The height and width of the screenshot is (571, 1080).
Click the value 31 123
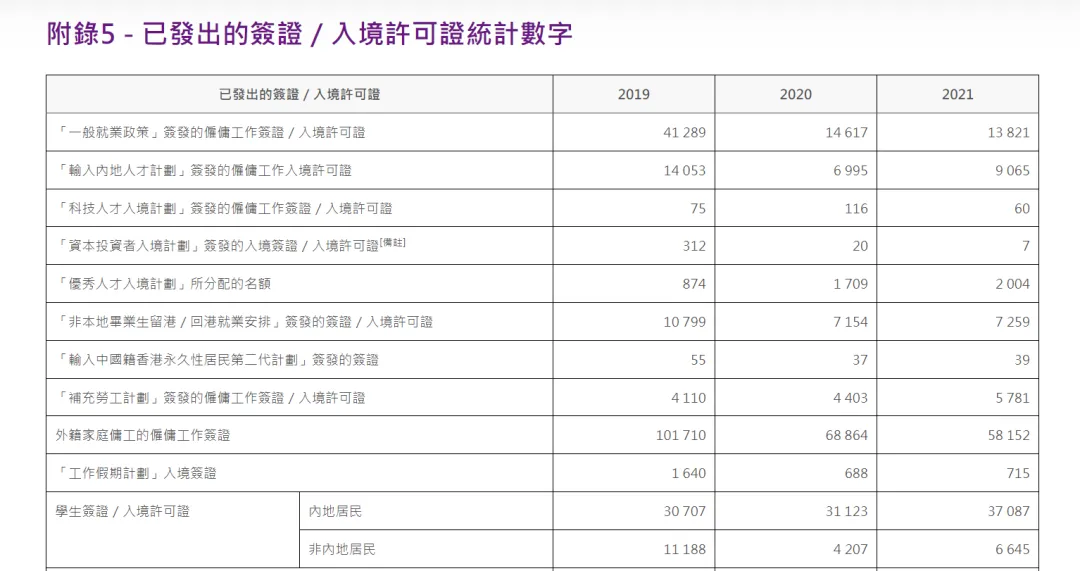847,511
